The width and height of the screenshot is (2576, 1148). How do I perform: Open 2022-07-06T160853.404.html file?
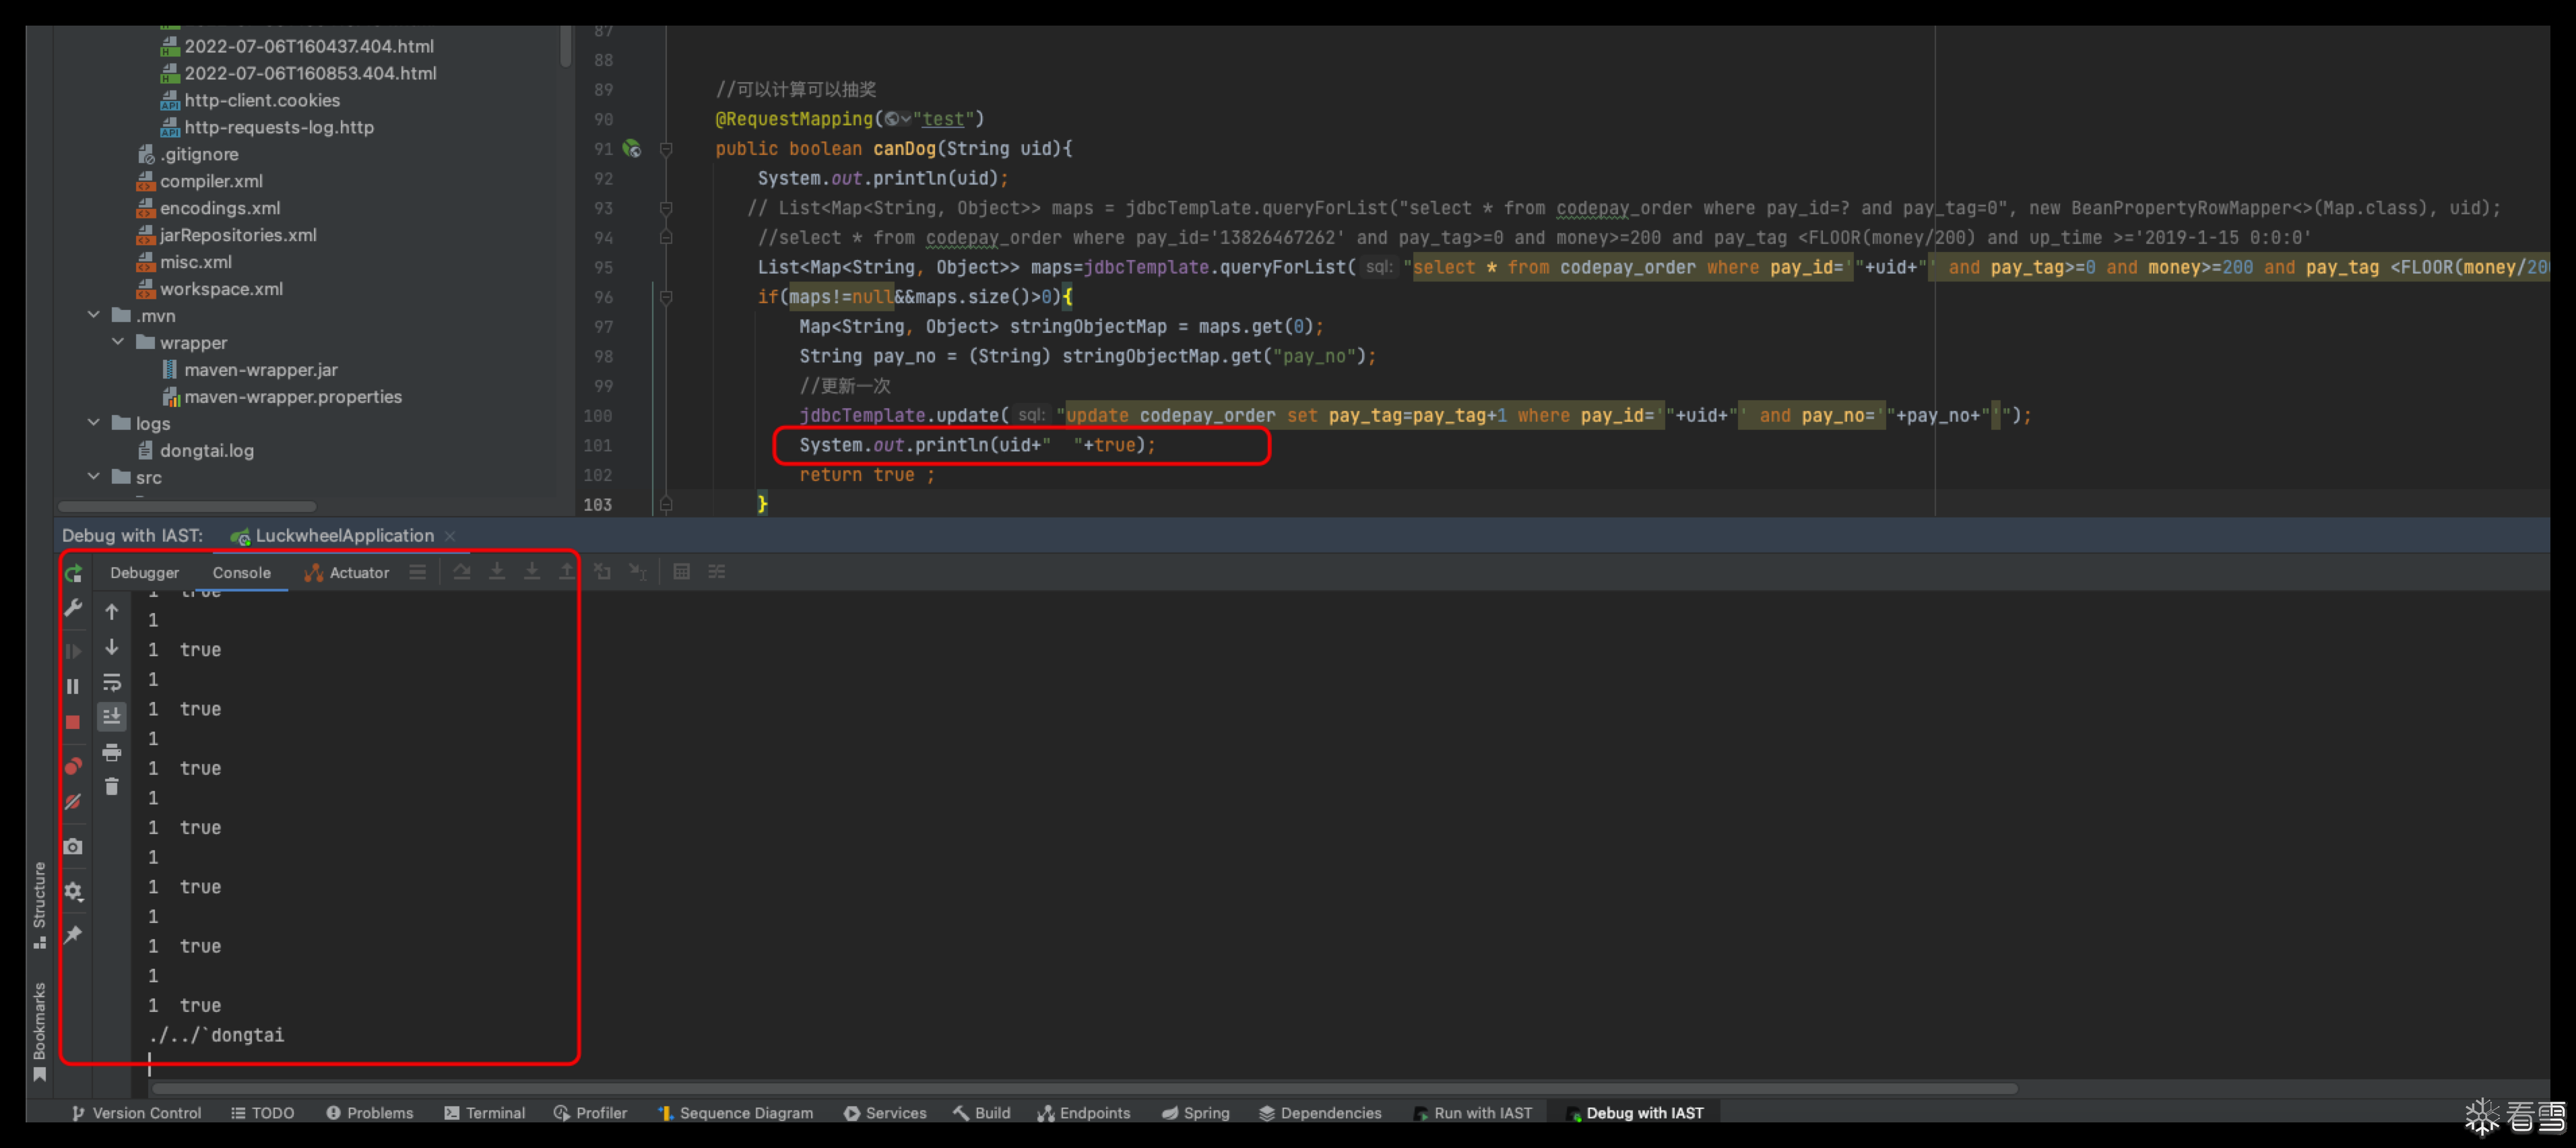coord(299,73)
